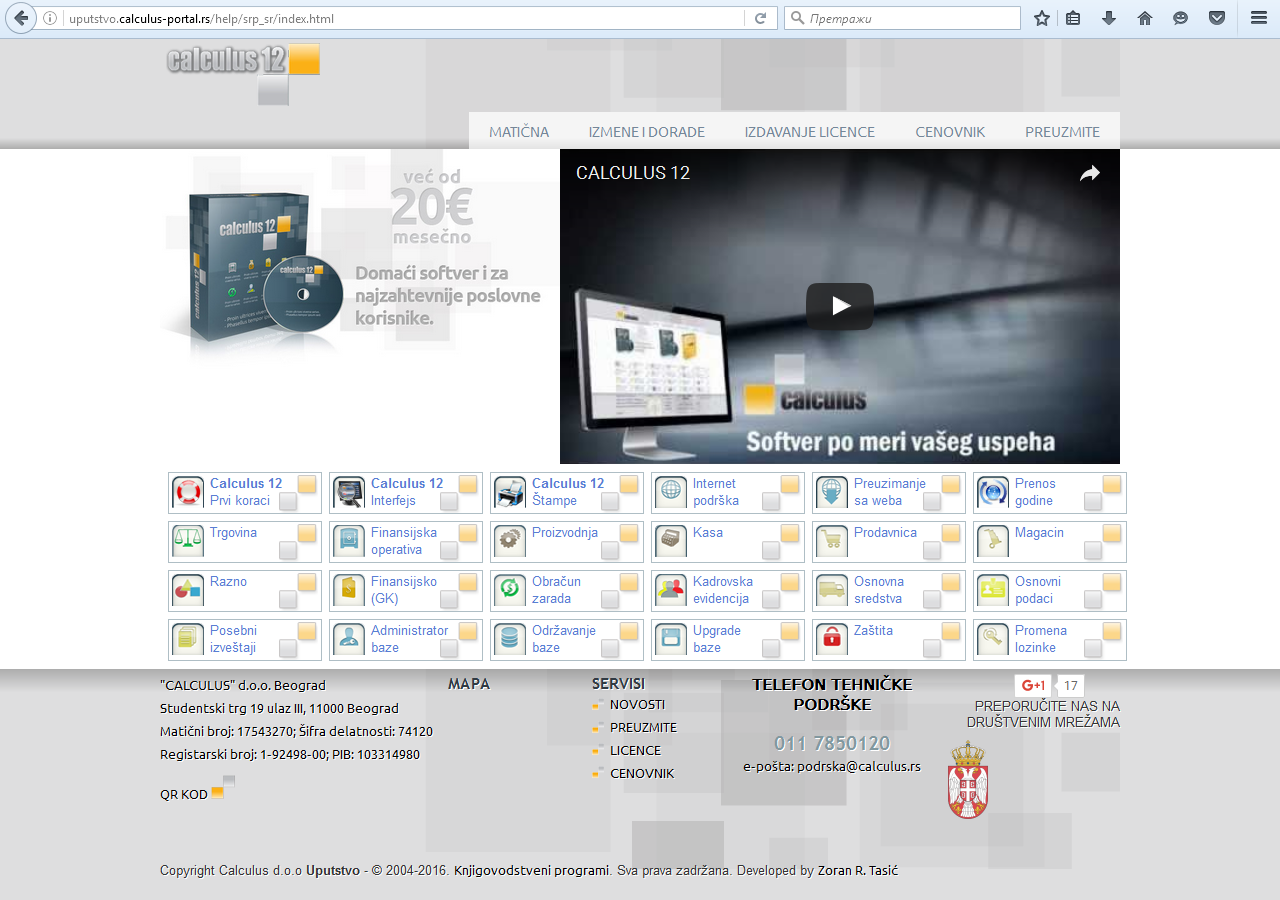
Task: Open the Finansijska operativa link
Action: [x=396, y=541]
